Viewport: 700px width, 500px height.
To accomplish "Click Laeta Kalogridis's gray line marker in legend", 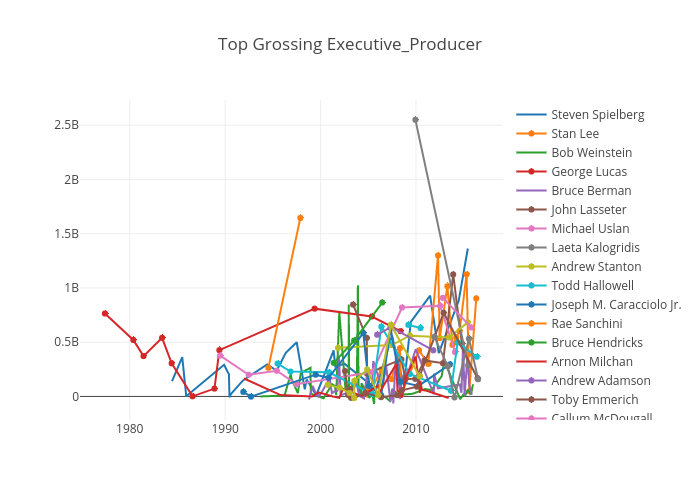I will pyautogui.click(x=531, y=247).
